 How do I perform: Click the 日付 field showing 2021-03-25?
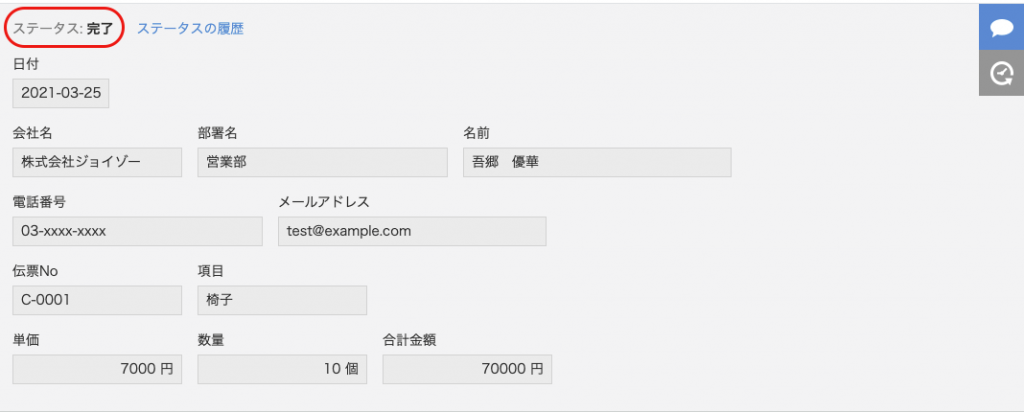(61, 93)
